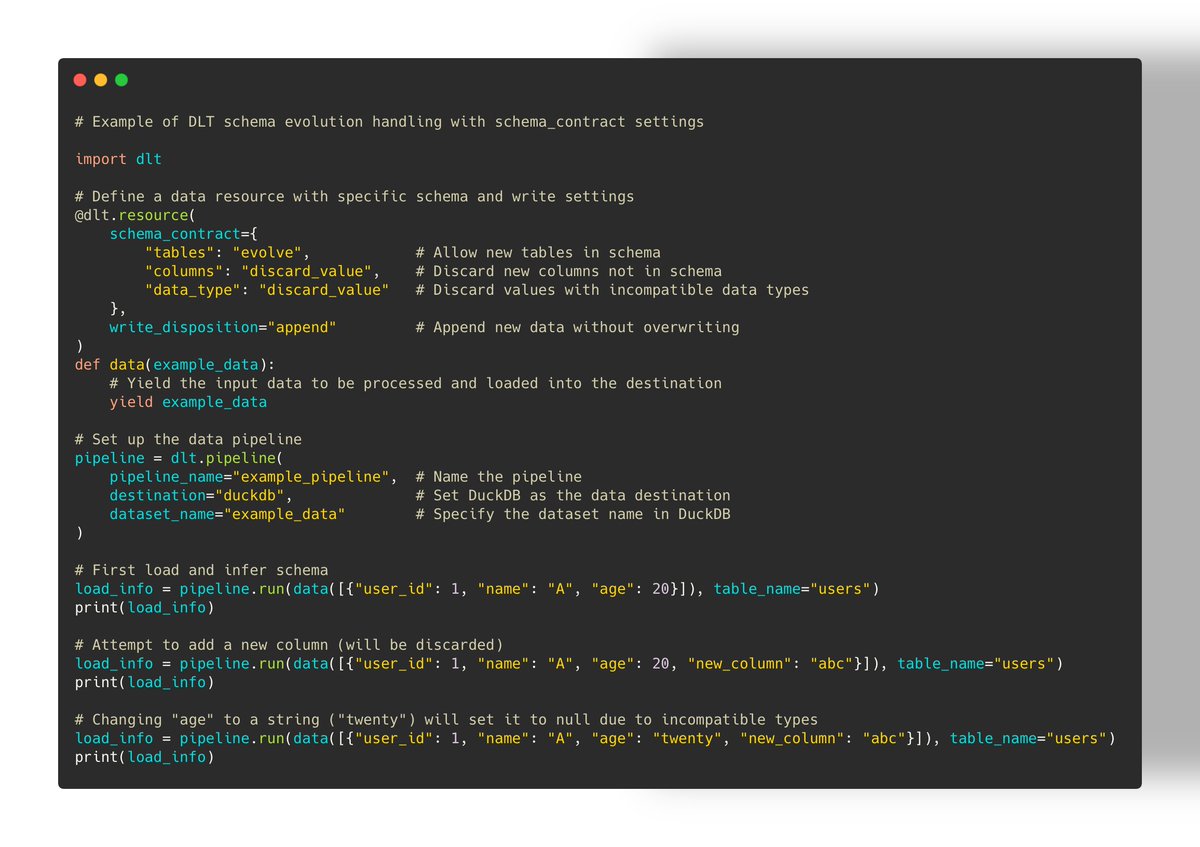Click the "columns": "discard_value" entry
Screen dimensions: 1200x847
tap(263, 271)
